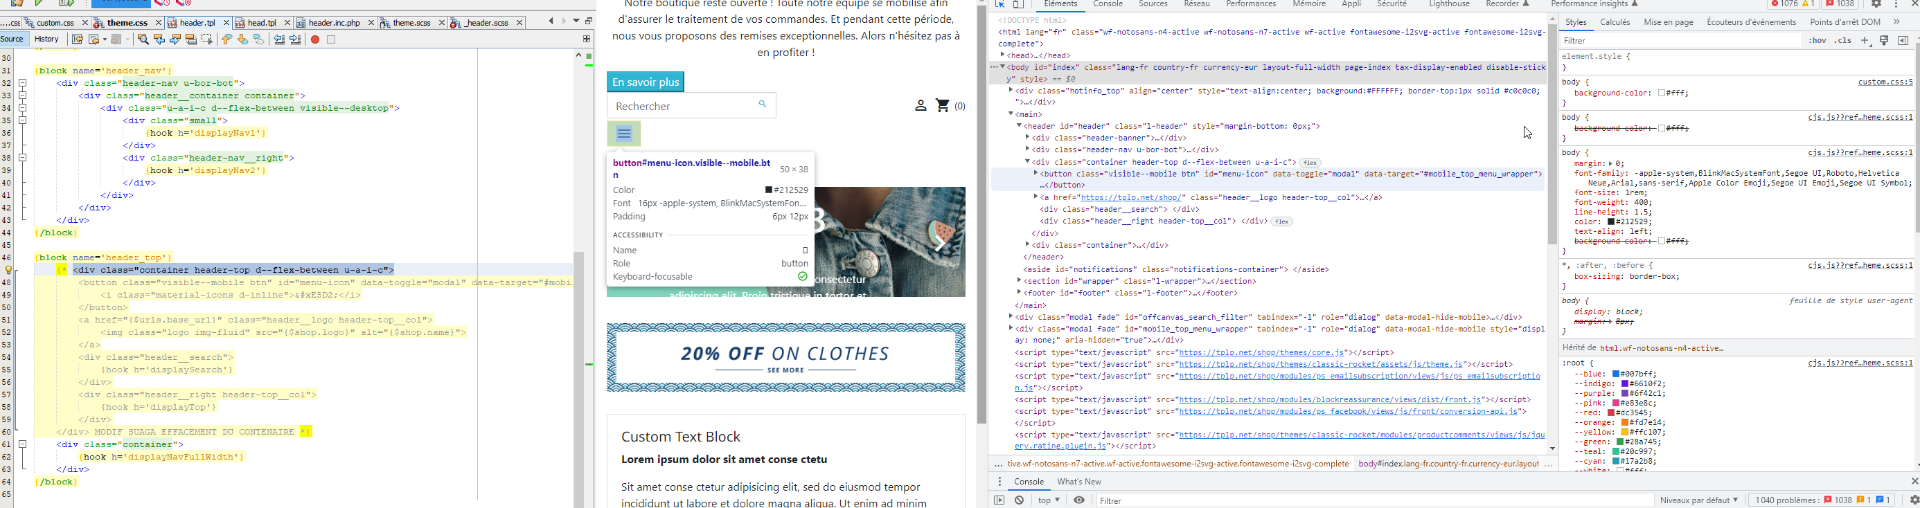Click Shift Line Left icon
1920x508 pixels.
point(279,39)
